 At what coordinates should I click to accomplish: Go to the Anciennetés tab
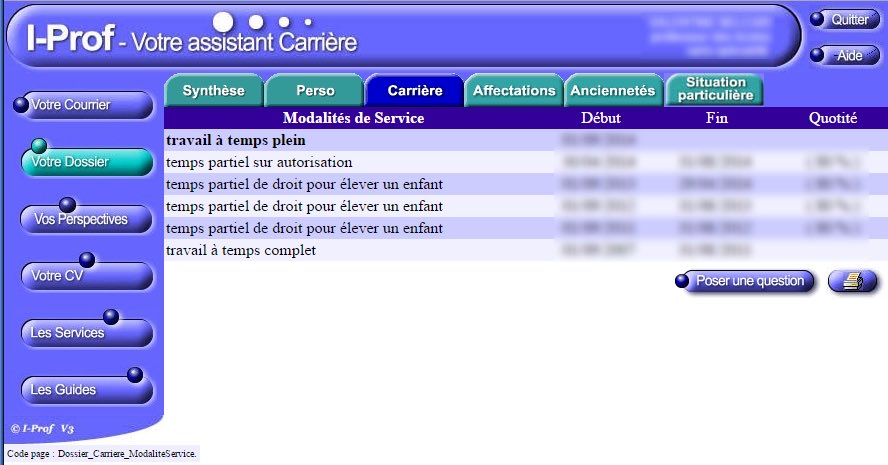click(613, 91)
